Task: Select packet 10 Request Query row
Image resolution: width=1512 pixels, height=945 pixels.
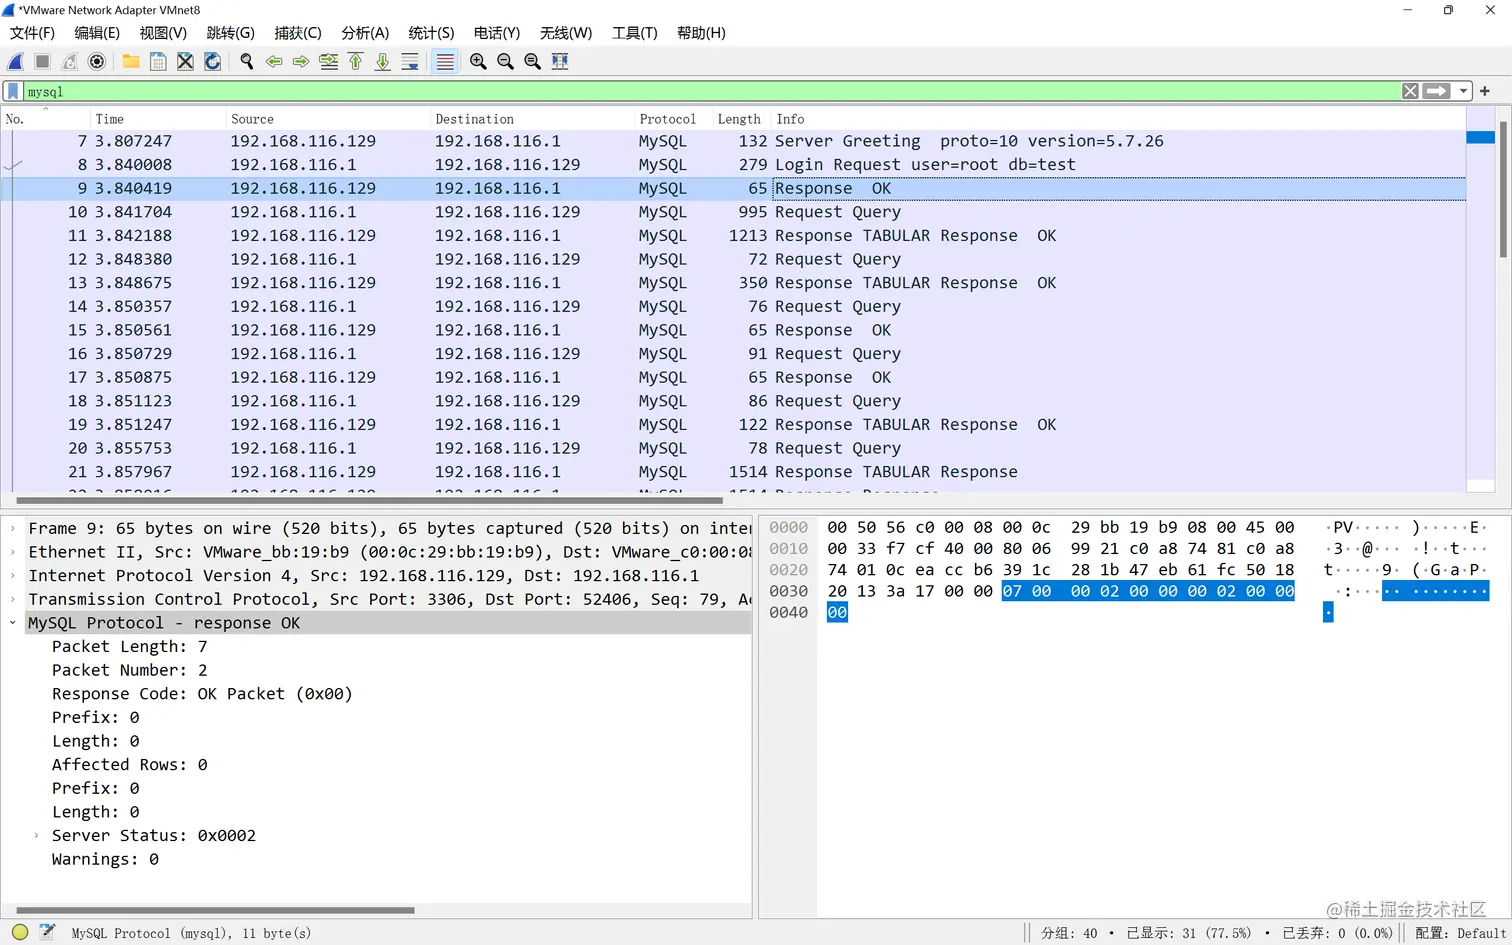Action: (733, 212)
